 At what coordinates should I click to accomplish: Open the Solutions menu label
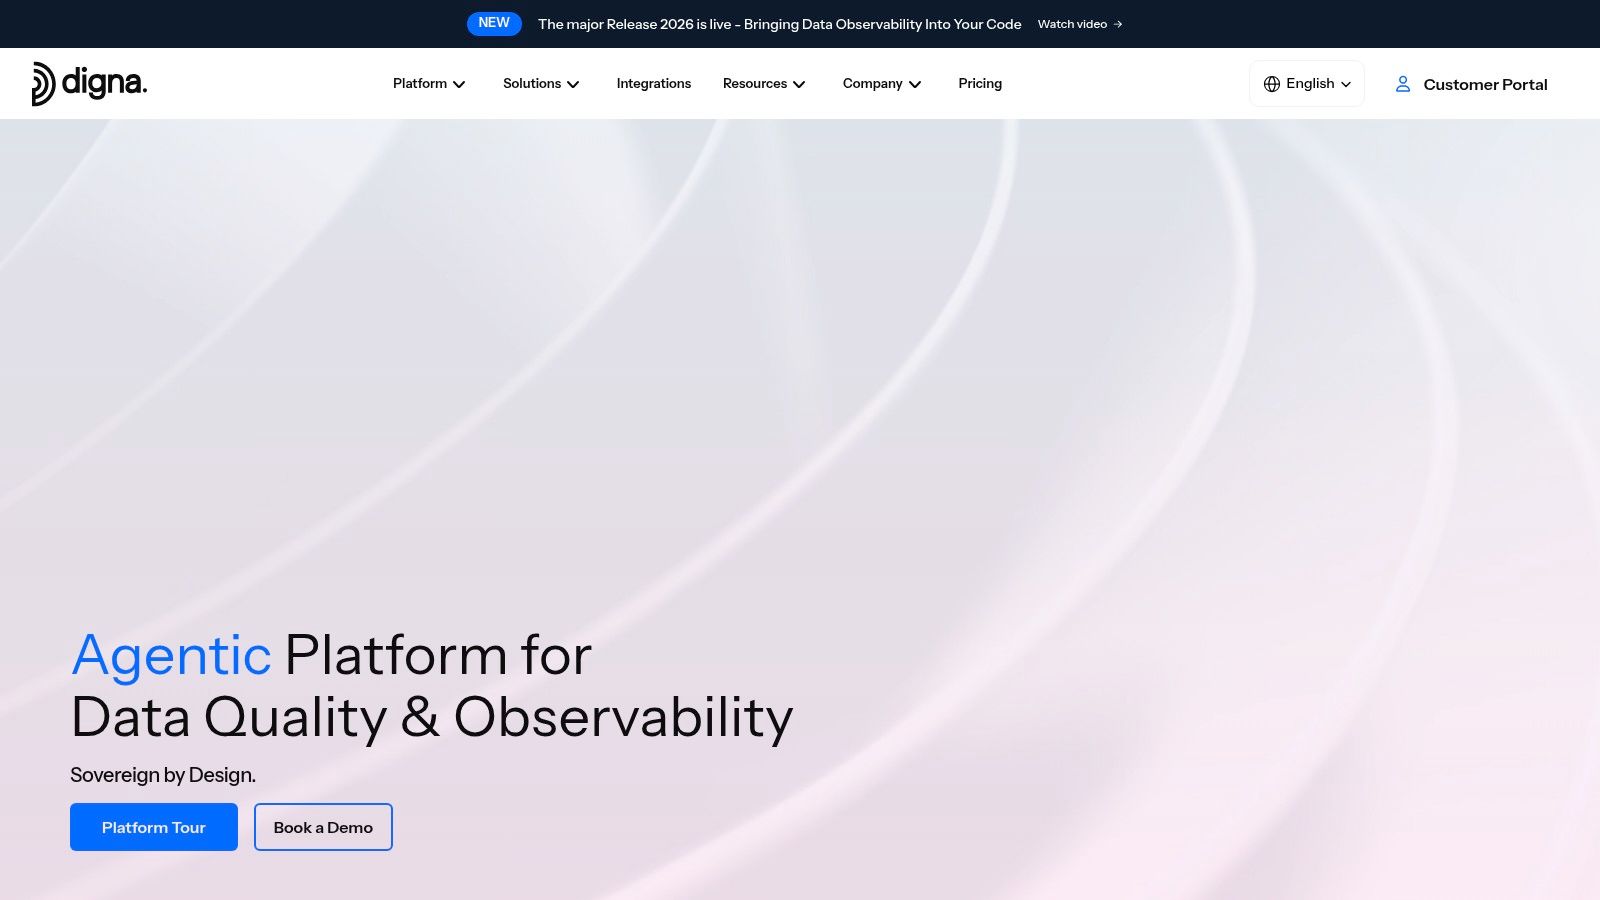(532, 84)
